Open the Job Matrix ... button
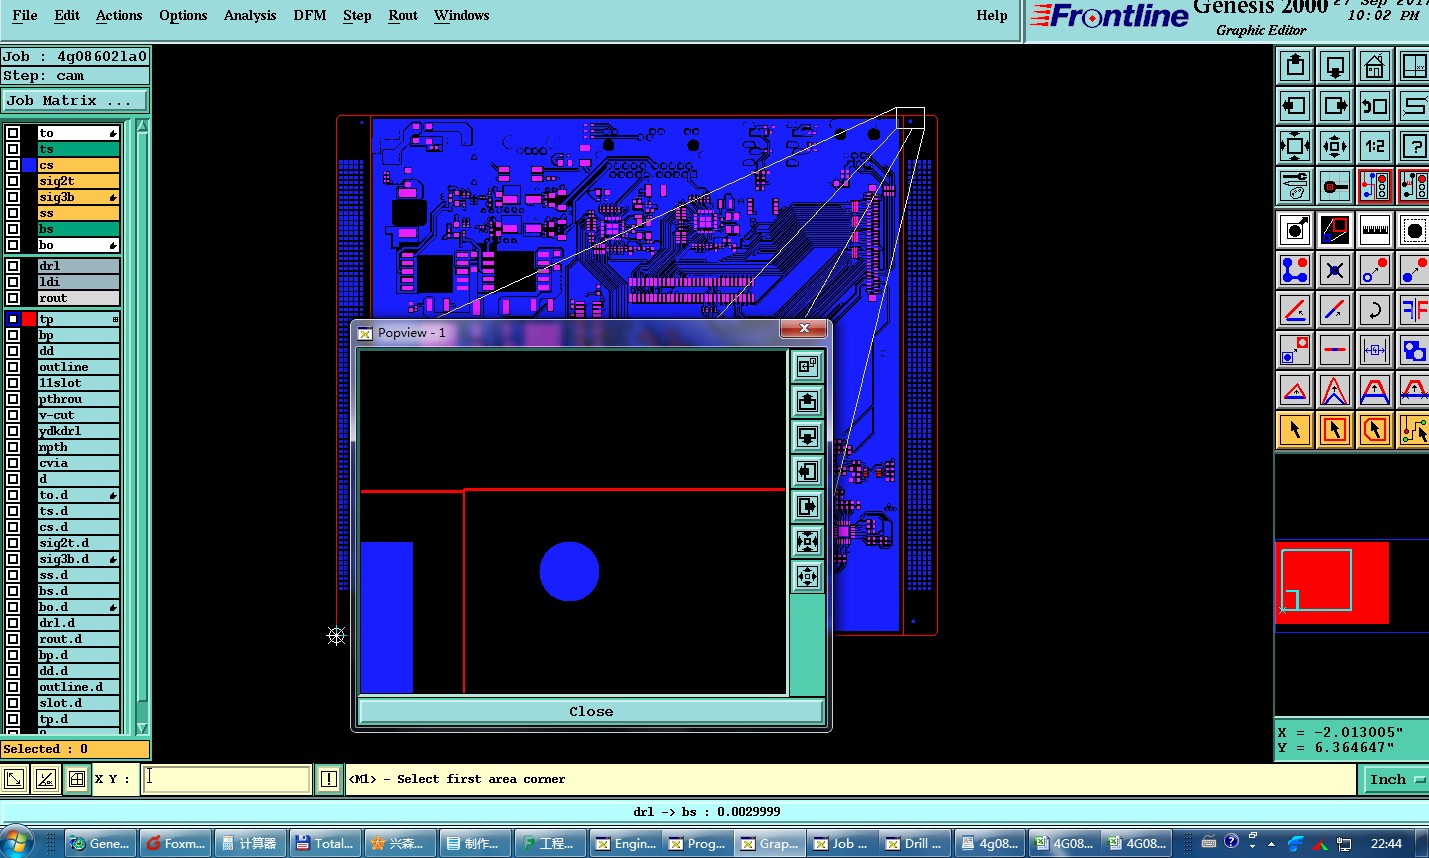The height and width of the screenshot is (858, 1429). coord(75,101)
